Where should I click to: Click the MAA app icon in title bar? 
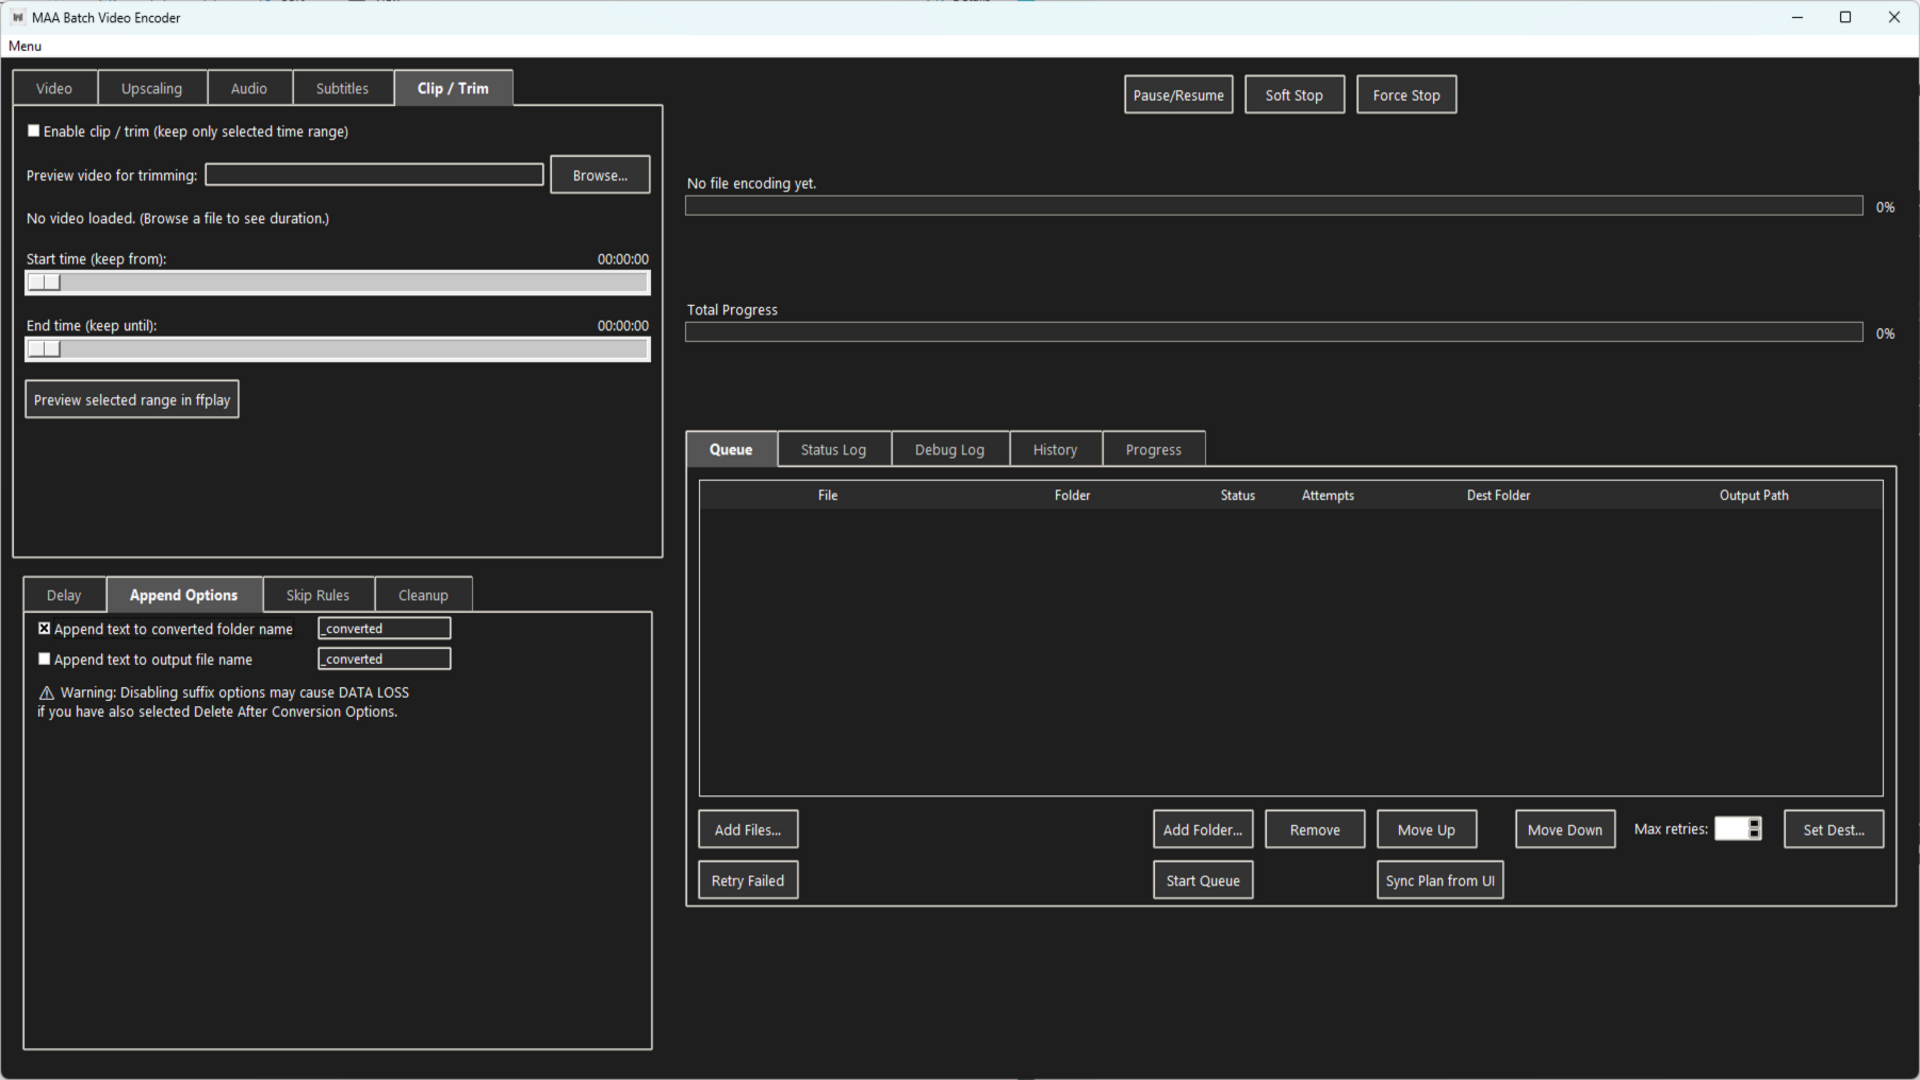pos(17,17)
